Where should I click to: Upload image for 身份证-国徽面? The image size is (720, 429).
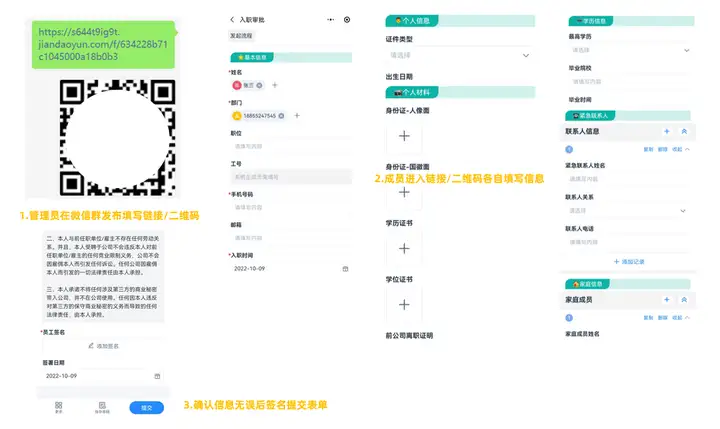tap(404, 192)
